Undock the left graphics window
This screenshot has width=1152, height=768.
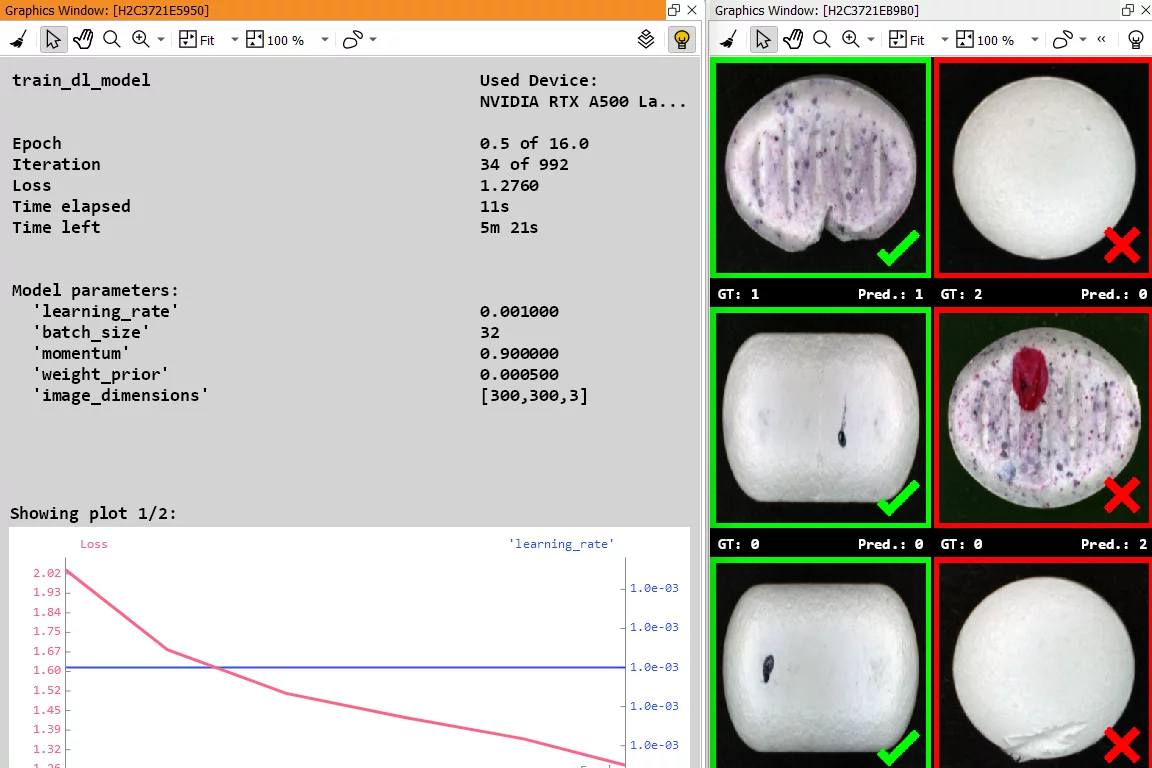tap(674, 10)
